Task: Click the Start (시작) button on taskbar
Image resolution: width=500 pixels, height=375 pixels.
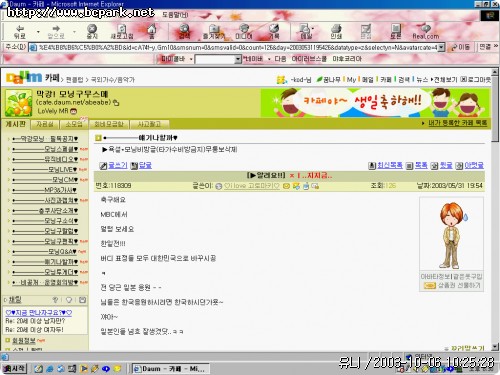Action: [x=14, y=368]
